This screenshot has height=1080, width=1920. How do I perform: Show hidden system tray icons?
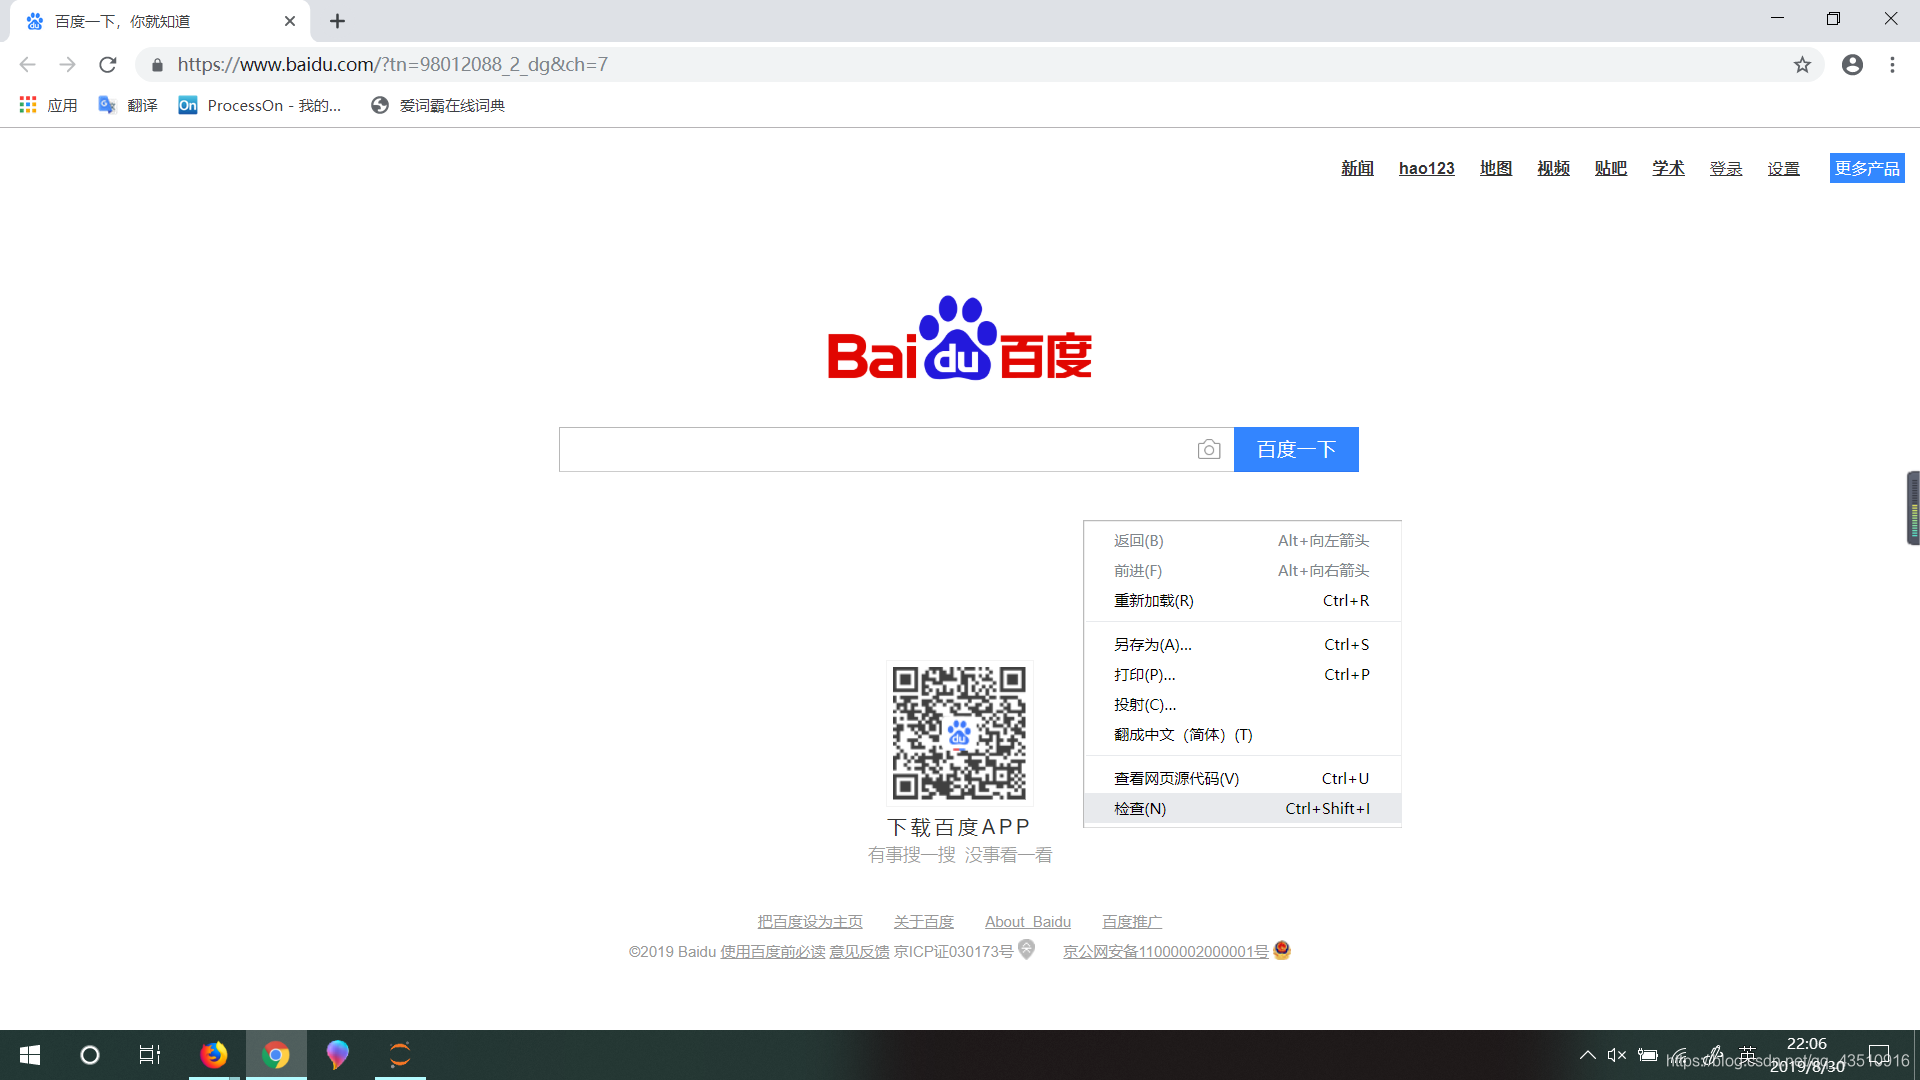click(x=1587, y=1055)
